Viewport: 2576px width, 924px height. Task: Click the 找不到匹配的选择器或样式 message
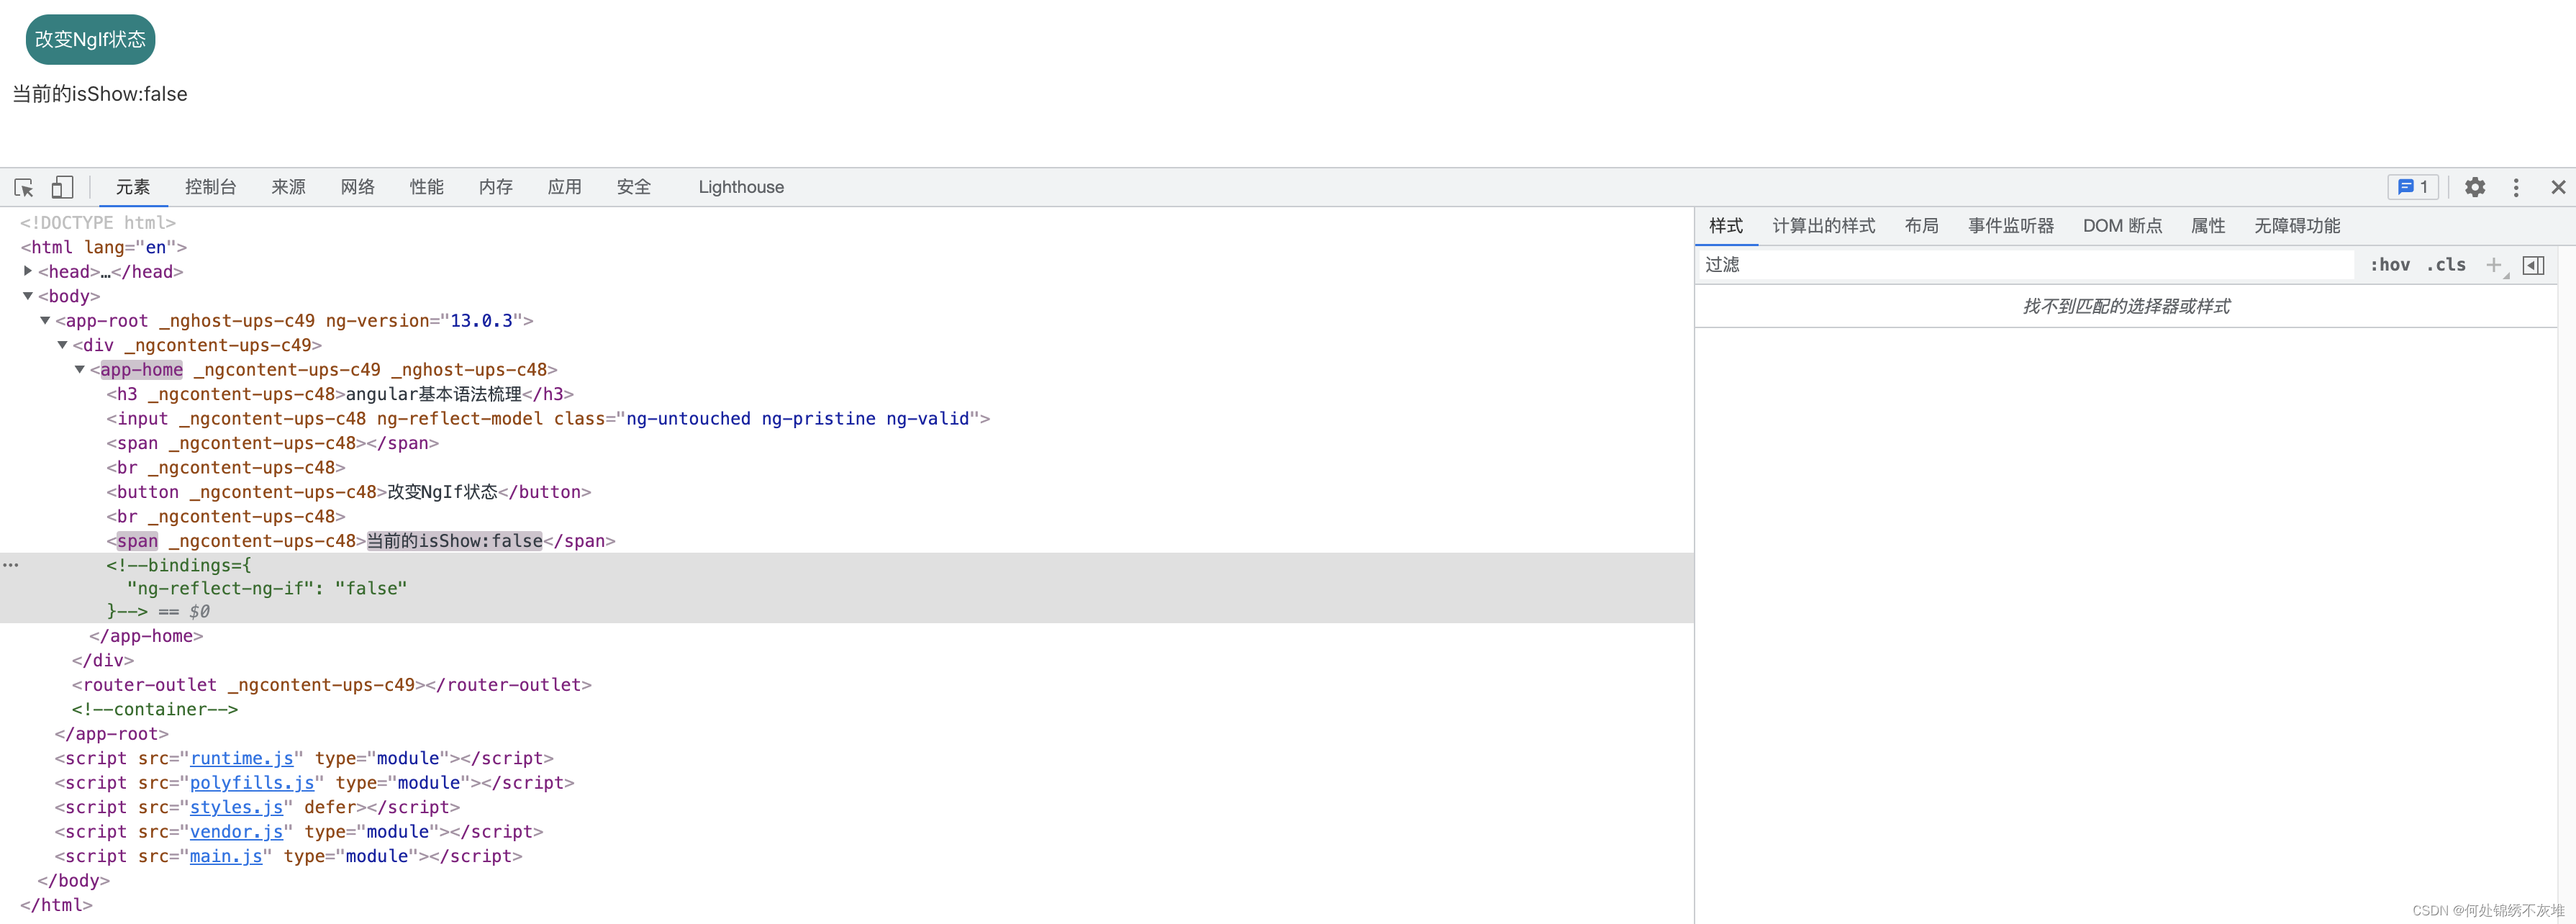(x=2126, y=306)
